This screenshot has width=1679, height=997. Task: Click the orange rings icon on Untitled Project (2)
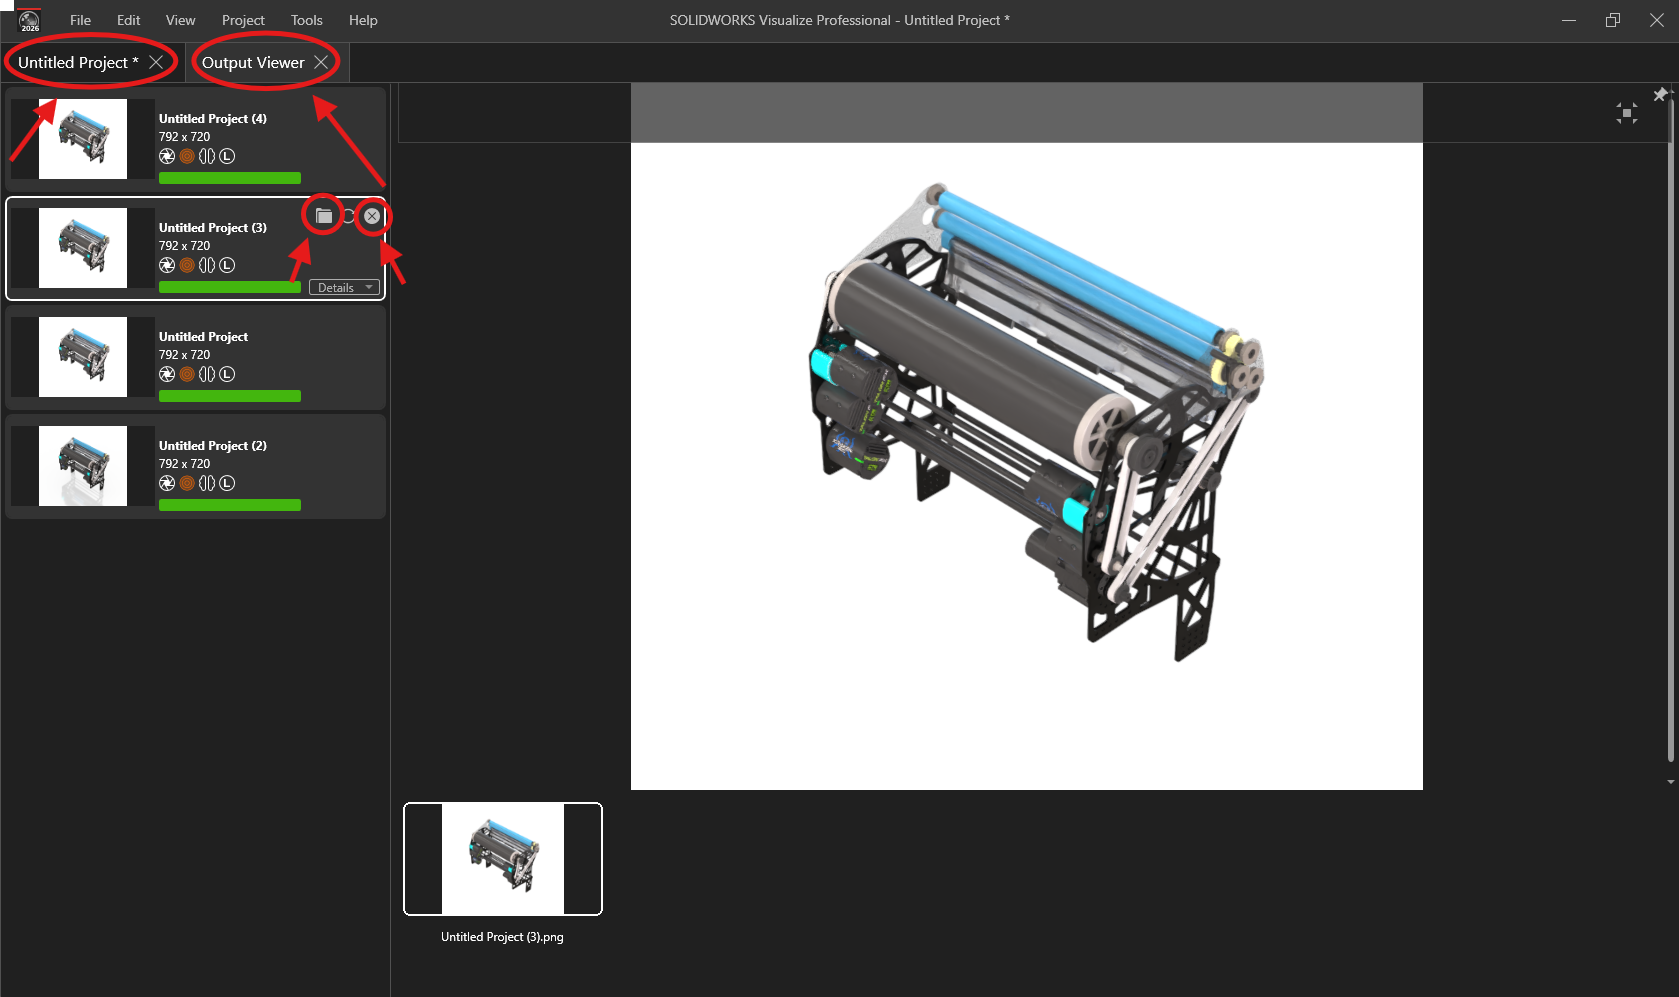[187, 483]
